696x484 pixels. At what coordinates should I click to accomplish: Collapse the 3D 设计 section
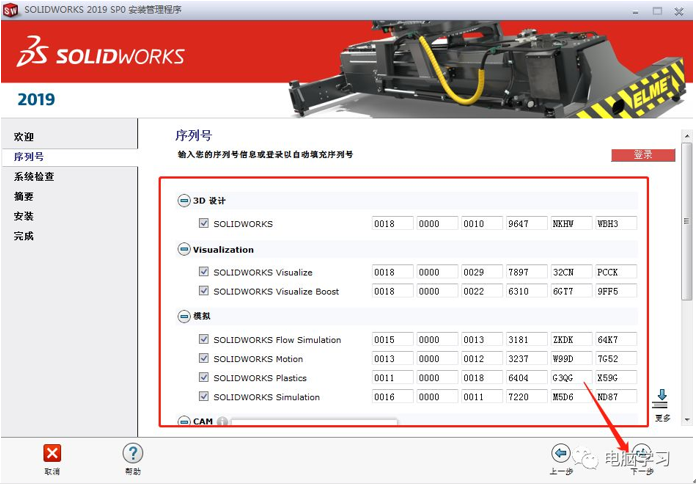pos(184,201)
